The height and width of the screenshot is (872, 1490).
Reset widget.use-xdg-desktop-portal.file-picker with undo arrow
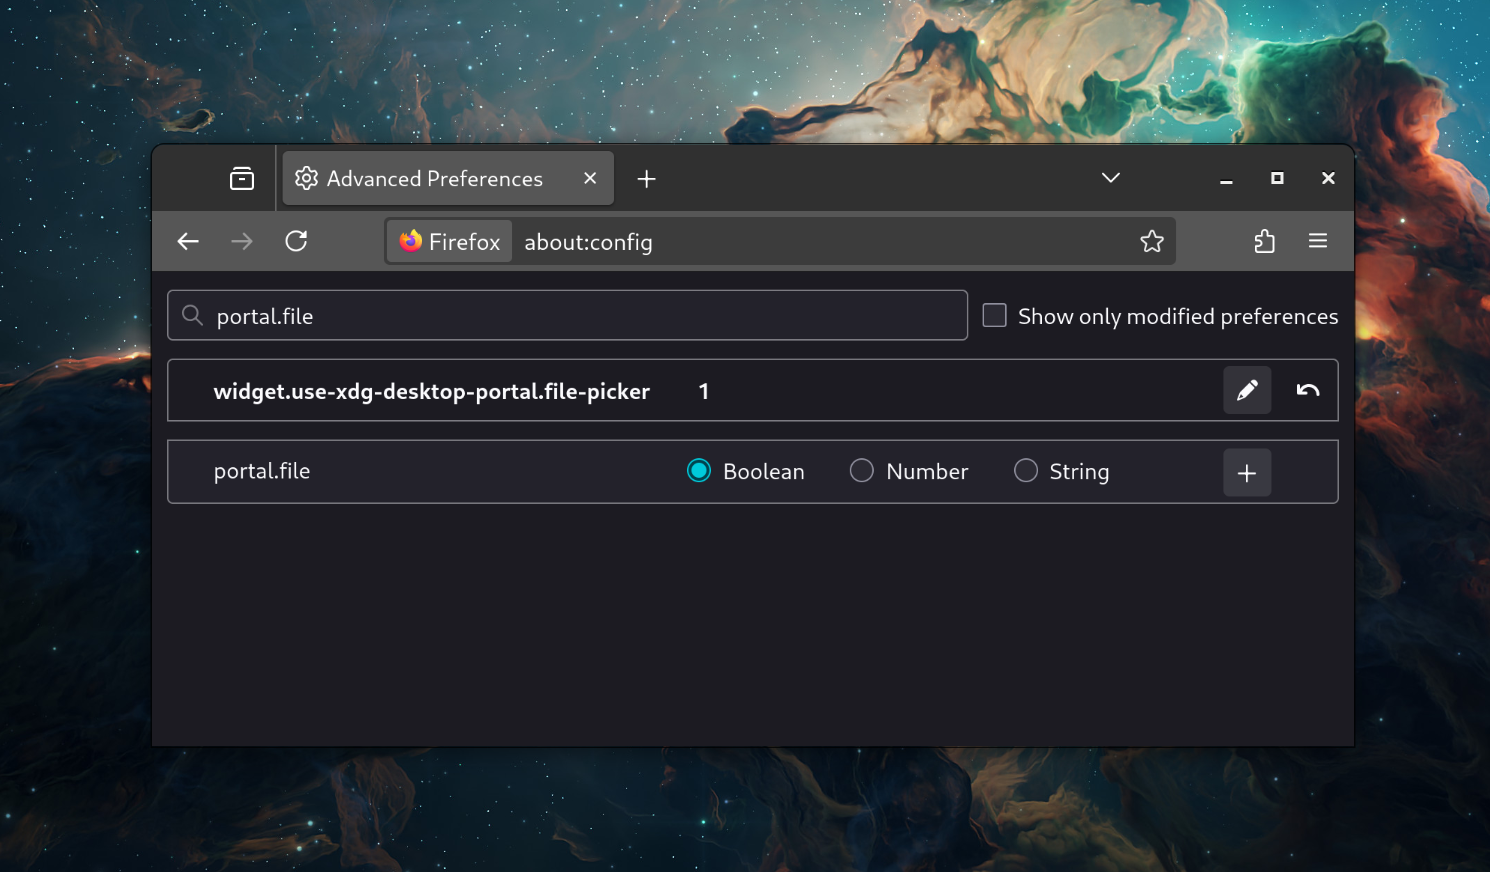[1308, 390]
